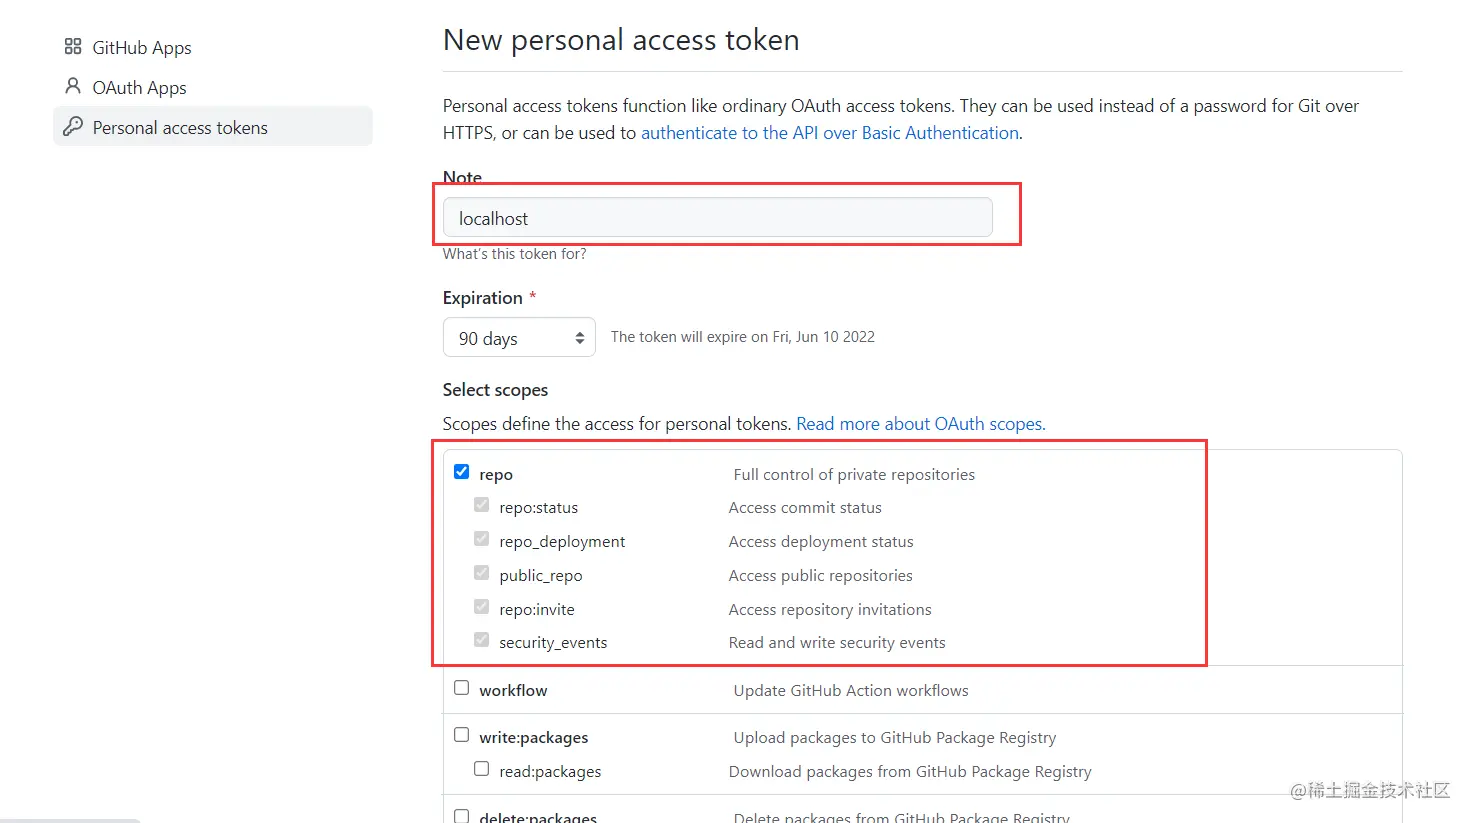
Task: Click the public_repo sub-scope checkbox
Action: pos(482,574)
